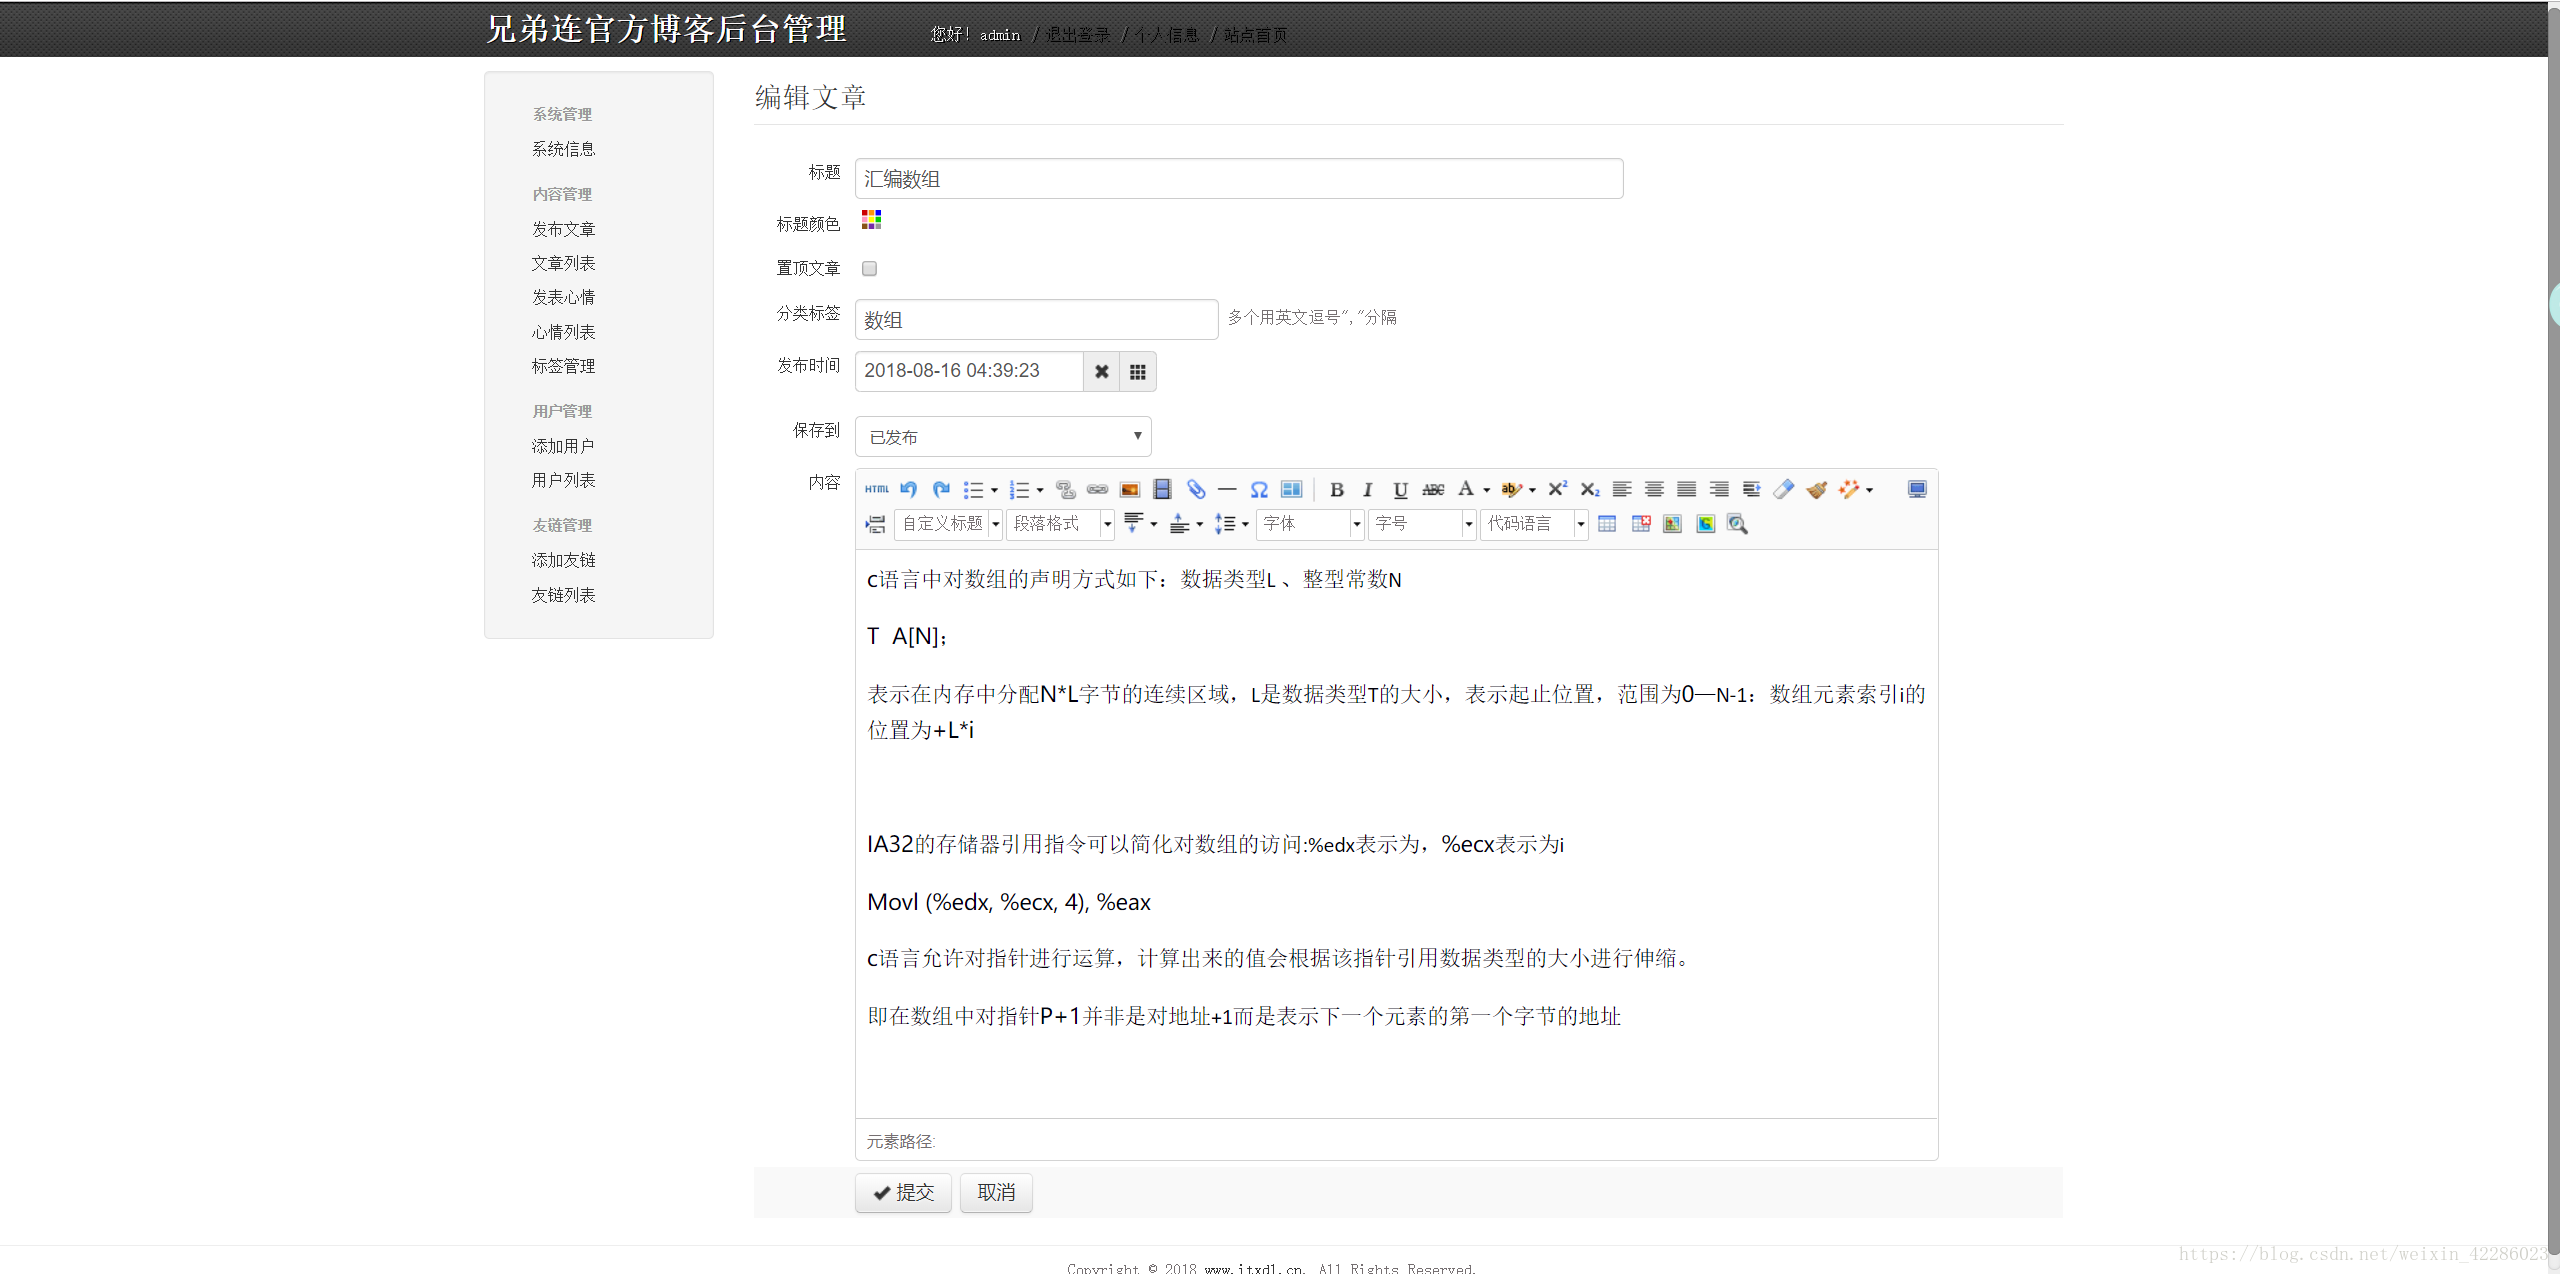Screen dimensions: 2560x1274
Task: Click the 取消 cancel button
Action: coord(996,1193)
